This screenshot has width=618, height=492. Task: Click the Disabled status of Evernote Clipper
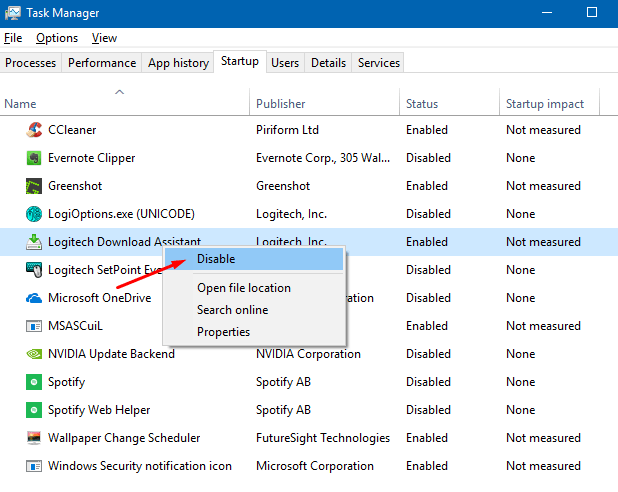click(428, 158)
